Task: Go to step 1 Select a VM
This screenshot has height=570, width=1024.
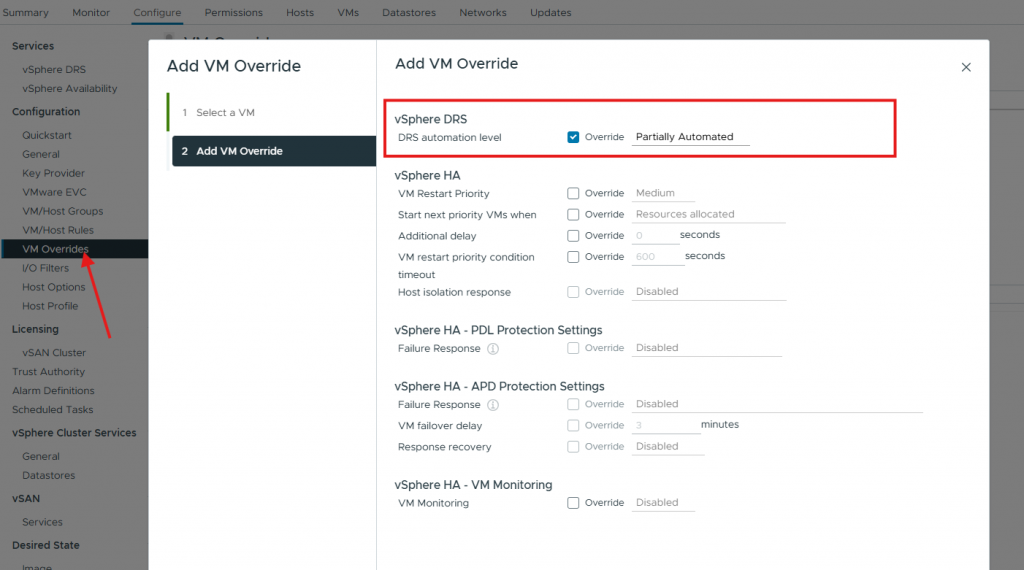Action: [225, 112]
